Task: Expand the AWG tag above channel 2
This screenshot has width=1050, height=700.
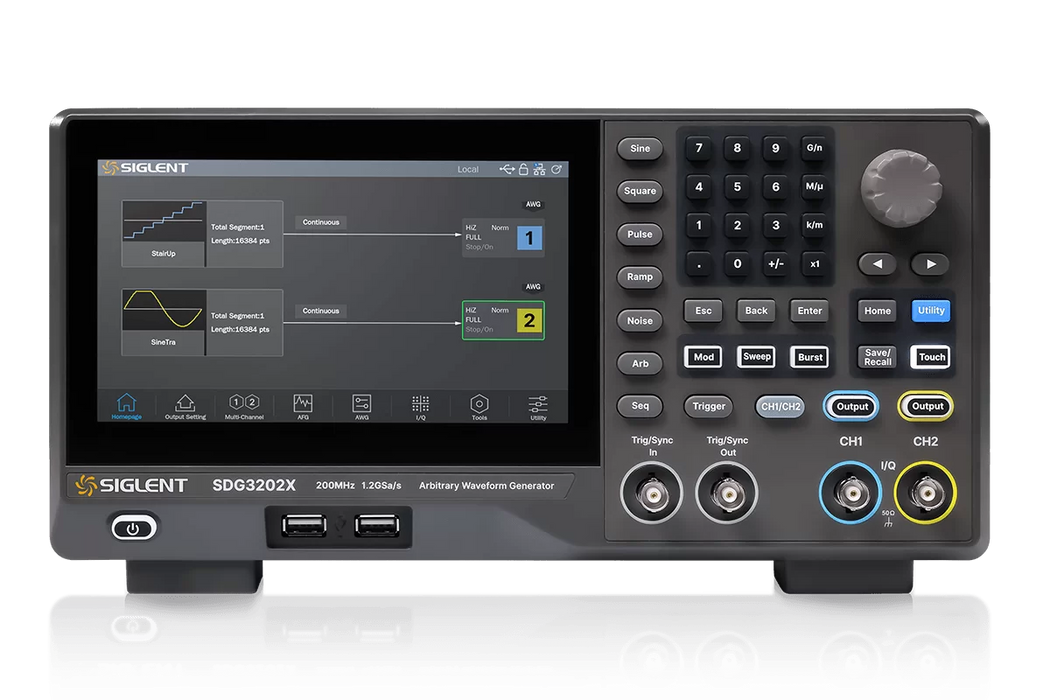Action: pos(532,286)
